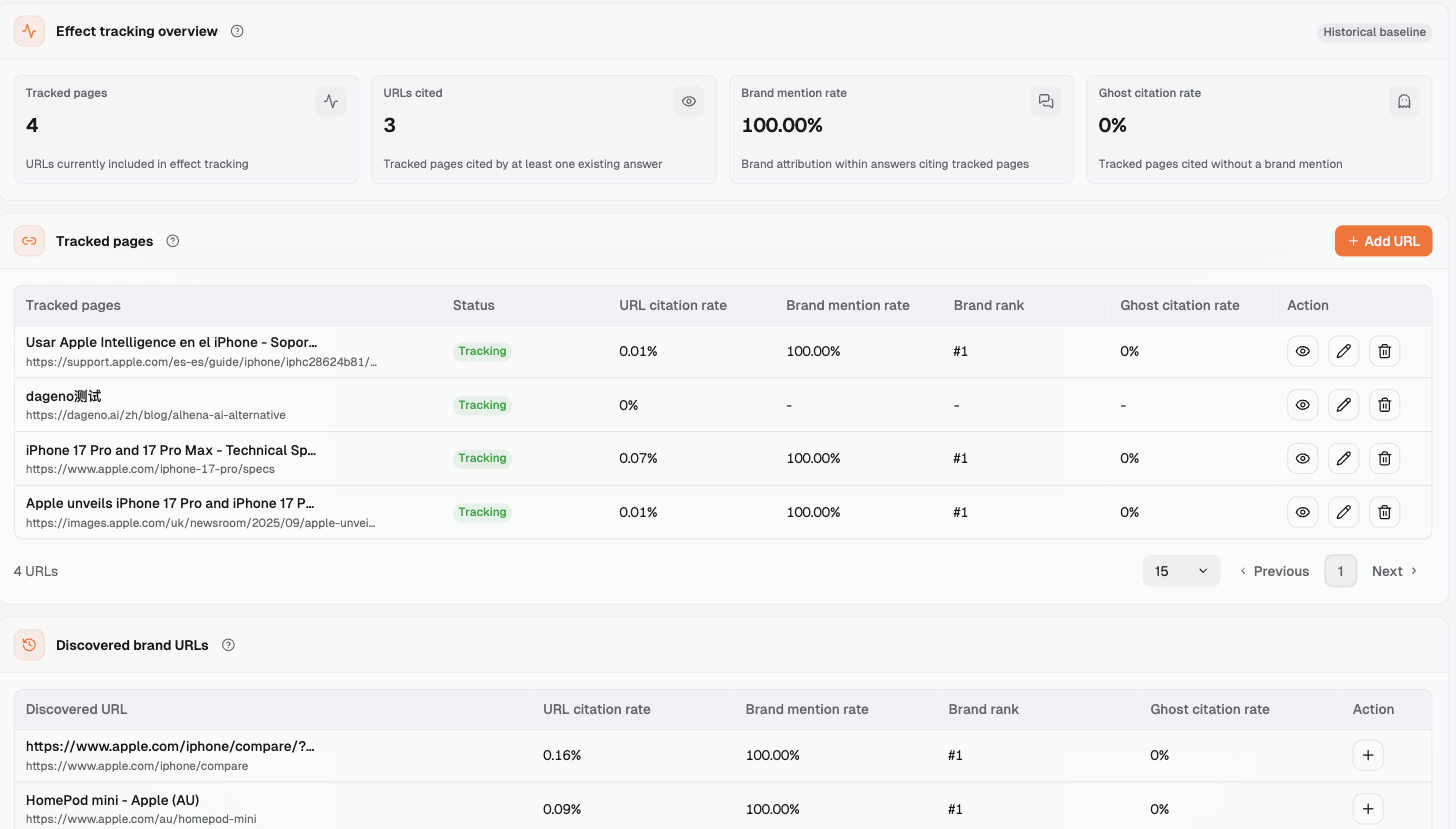
Task: Delete the iPhone 17 Pro Technical Specs page
Action: click(x=1385, y=458)
